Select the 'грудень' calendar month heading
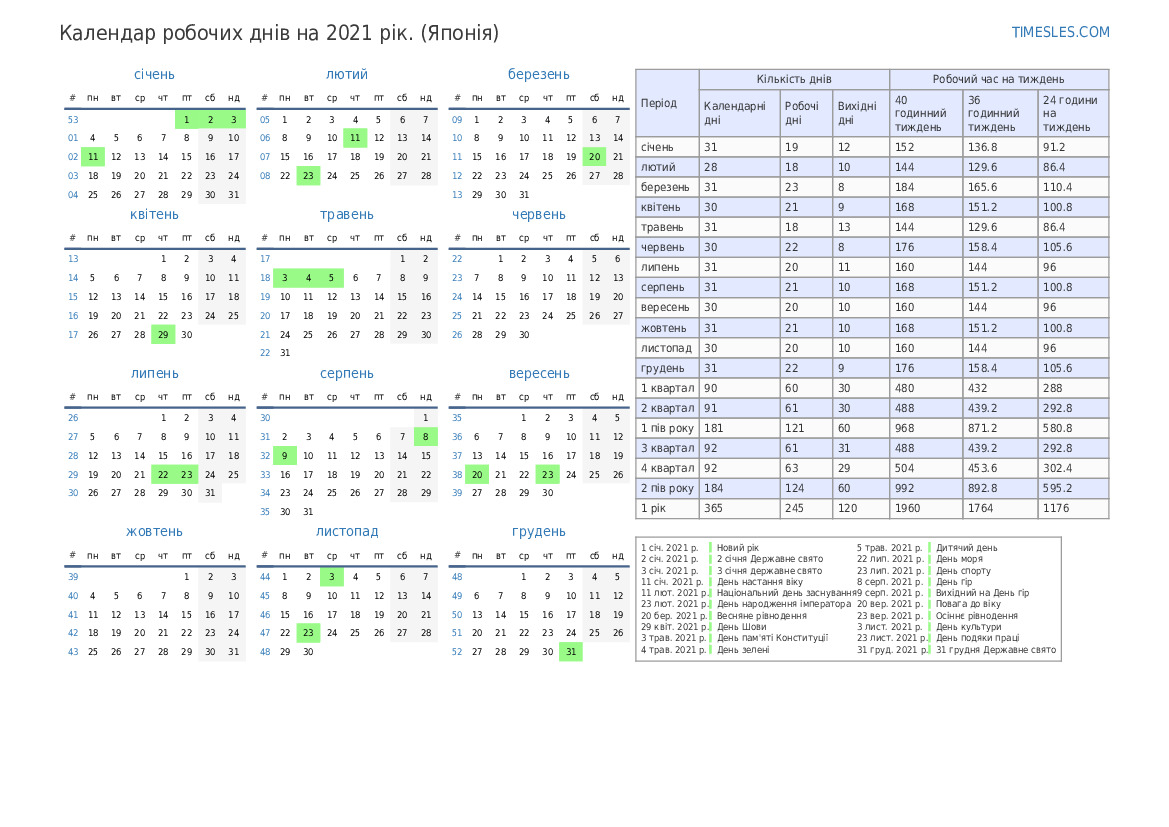 coord(539,532)
